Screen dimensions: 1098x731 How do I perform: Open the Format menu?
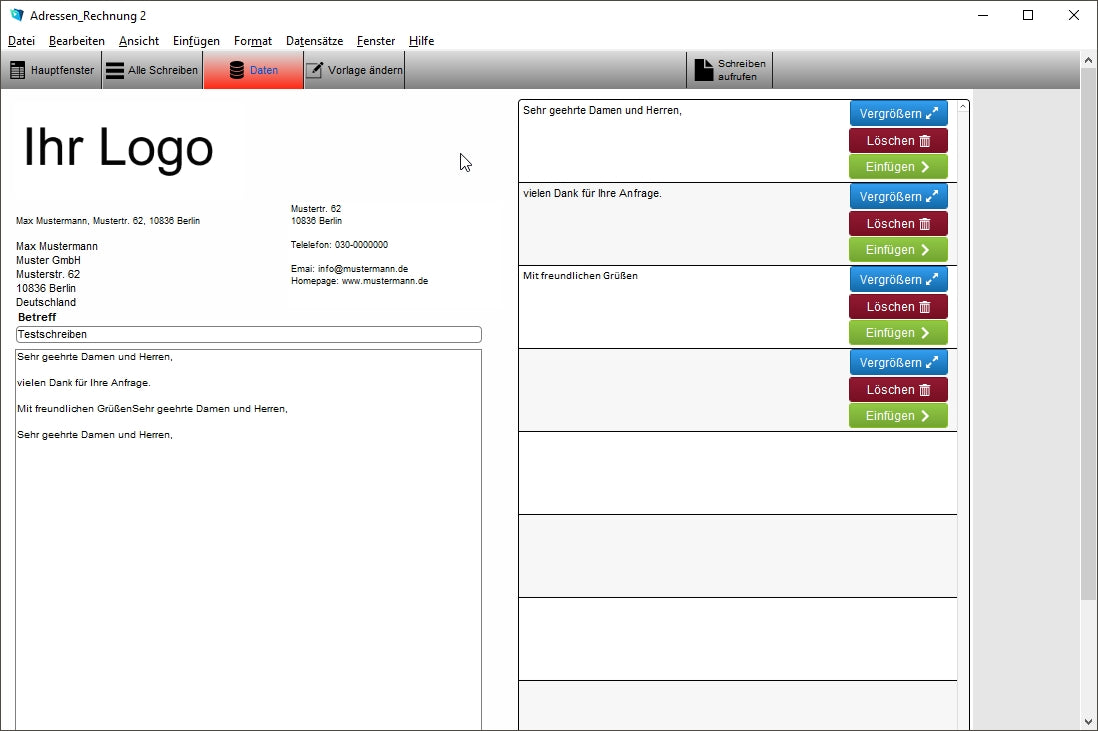(x=253, y=41)
